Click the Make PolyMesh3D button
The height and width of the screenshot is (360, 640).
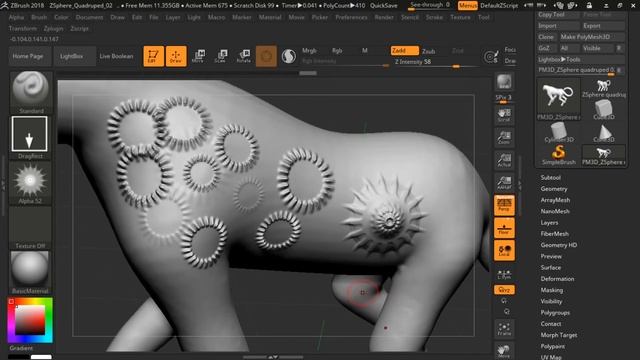(591, 37)
